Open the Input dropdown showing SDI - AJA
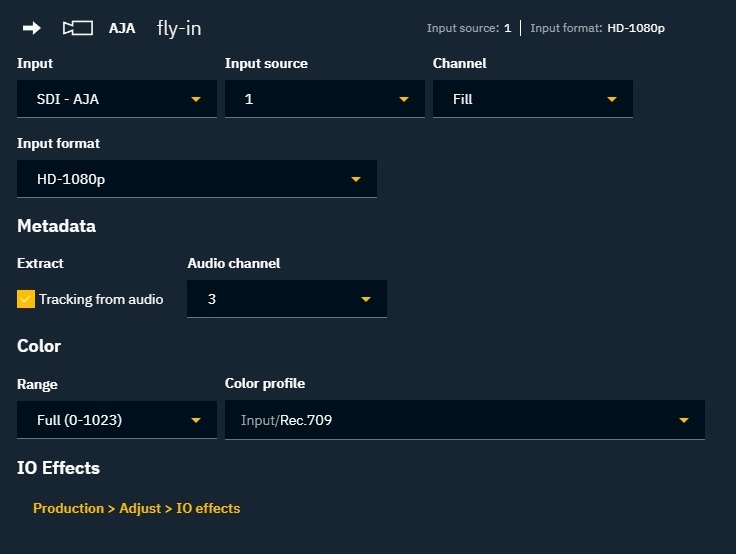736x554 pixels. tap(117, 99)
